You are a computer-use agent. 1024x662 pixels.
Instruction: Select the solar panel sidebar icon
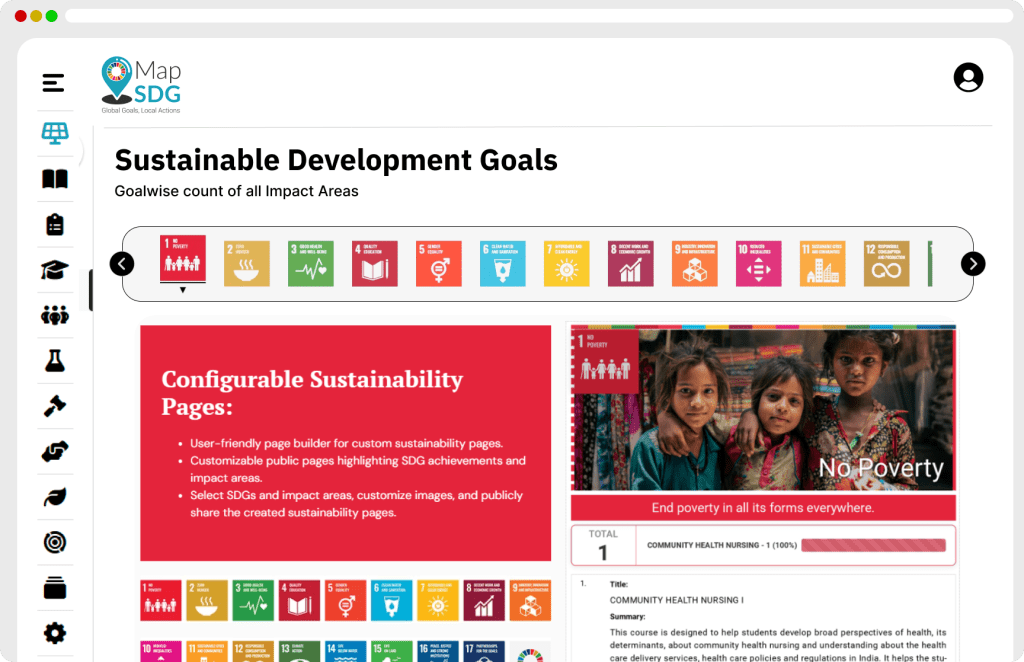(55, 133)
